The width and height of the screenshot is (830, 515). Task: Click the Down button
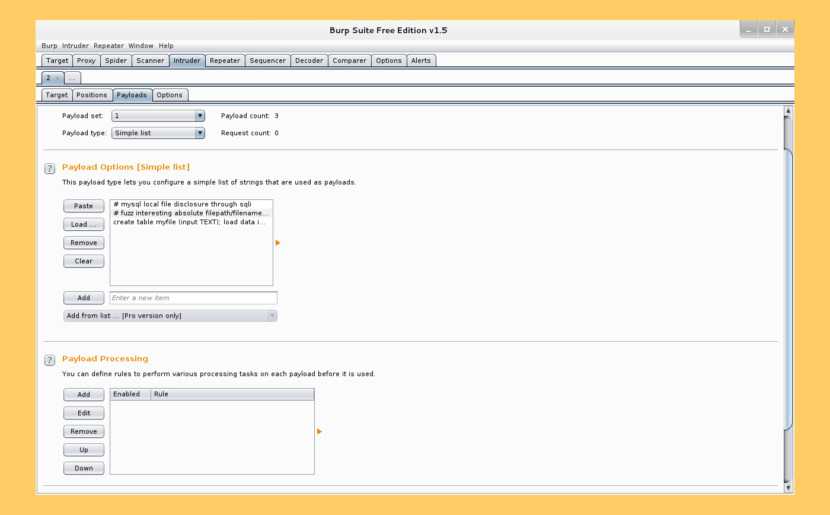pos(84,468)
